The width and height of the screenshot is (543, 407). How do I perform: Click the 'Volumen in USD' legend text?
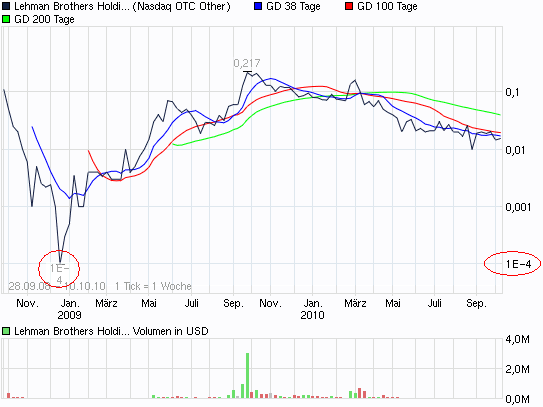click(x=171, y=331)
